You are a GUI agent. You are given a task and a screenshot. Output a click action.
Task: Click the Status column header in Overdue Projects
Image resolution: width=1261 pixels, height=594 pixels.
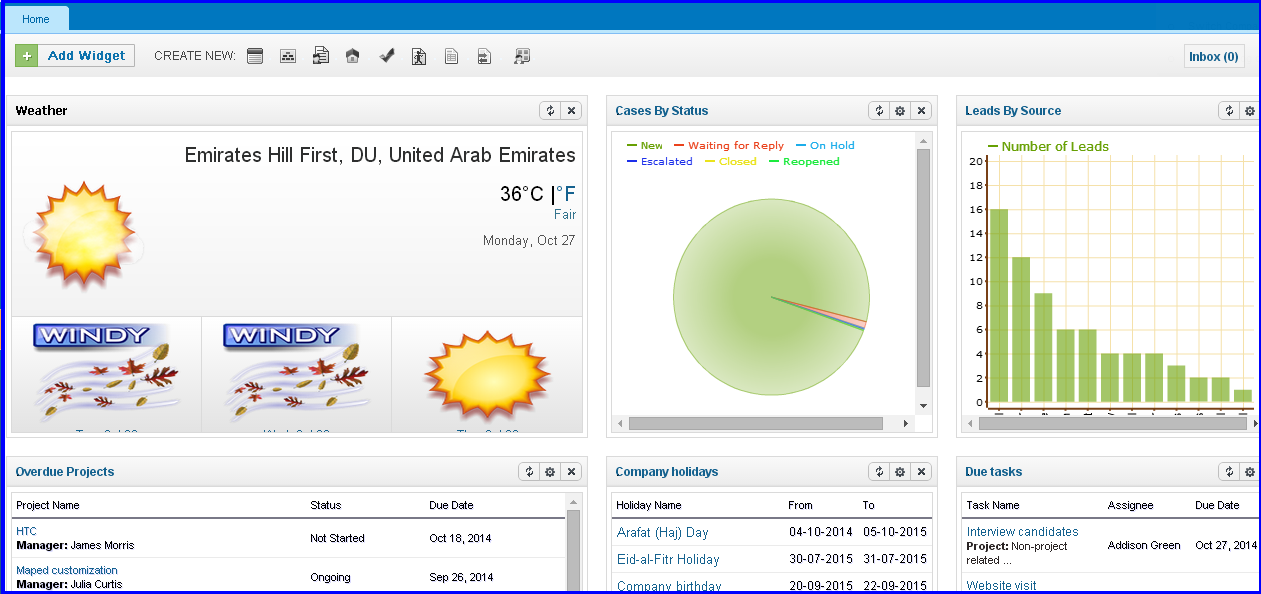(x=326, y=506)
